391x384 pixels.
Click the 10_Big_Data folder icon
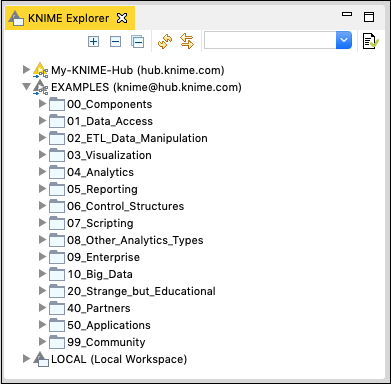click(57, 274)
